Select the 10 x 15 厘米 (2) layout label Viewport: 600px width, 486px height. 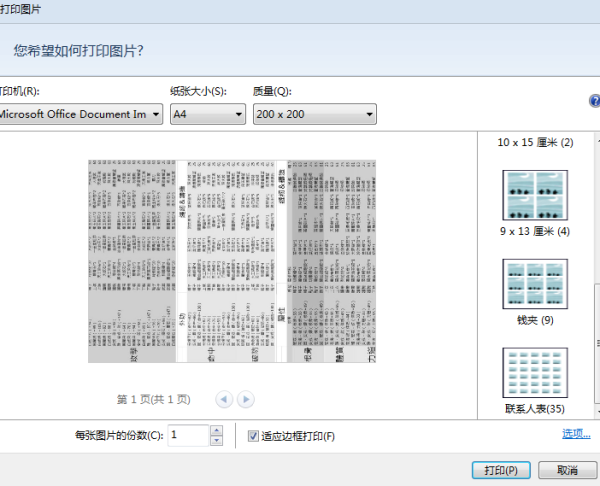(x=535, y=143)
